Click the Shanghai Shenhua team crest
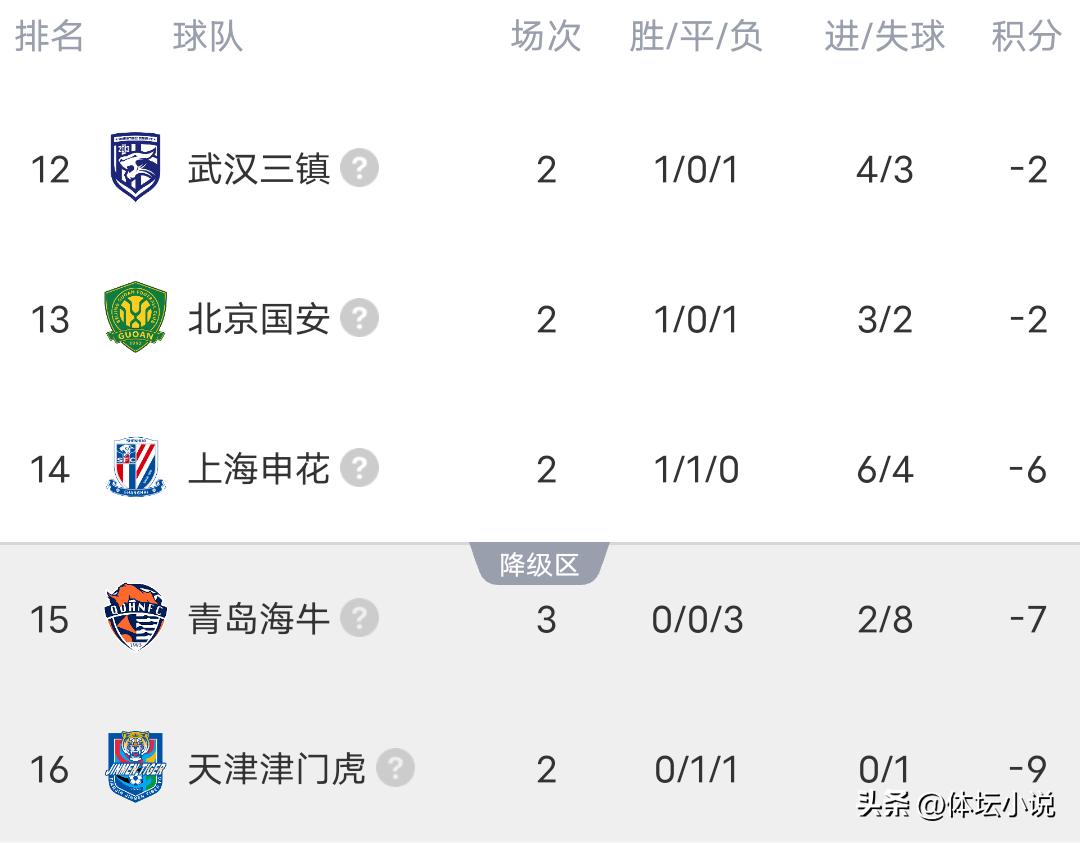This screenshot has height=843, width=1080. tap(136, 468)
